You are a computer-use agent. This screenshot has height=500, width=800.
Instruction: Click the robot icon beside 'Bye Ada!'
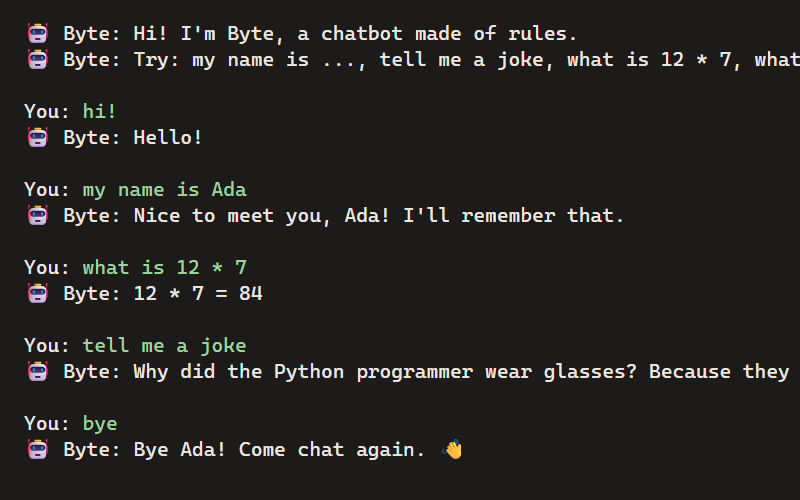click(38, 450)
